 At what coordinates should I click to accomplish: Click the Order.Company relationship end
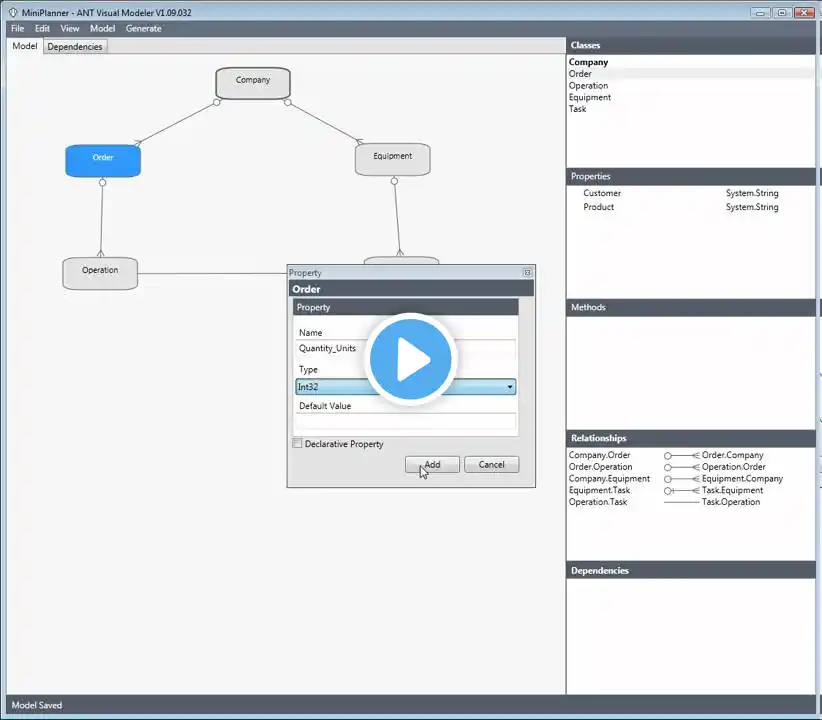click(732, 455)
